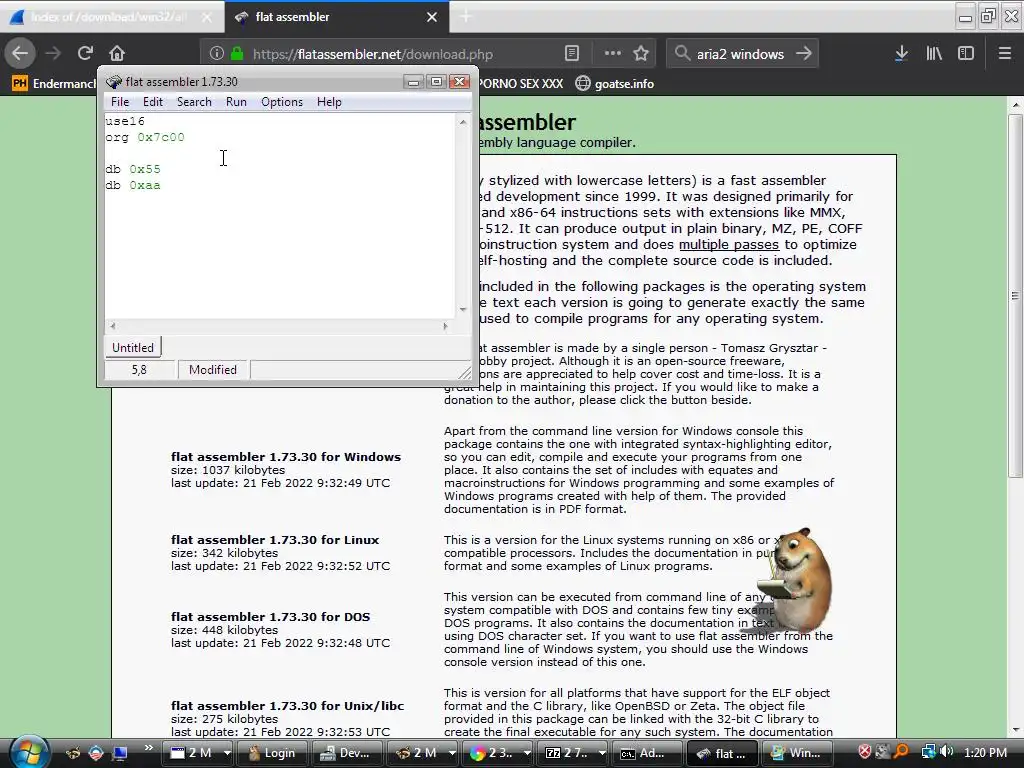Toggle the browser sidebar icon
The width and height of the screenshot is (1024, 768).
(966, 54)
